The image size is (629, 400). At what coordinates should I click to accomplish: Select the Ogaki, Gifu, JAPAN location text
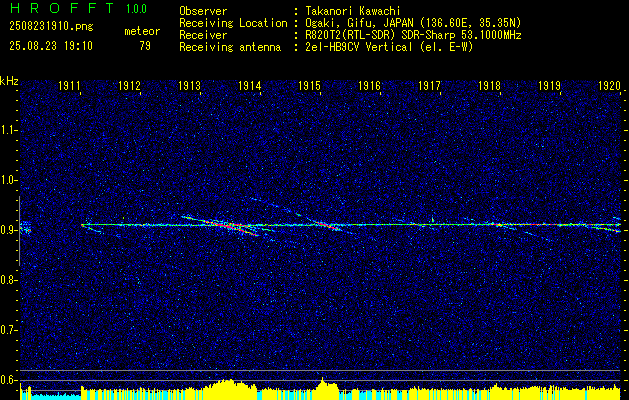pos(413,23)
